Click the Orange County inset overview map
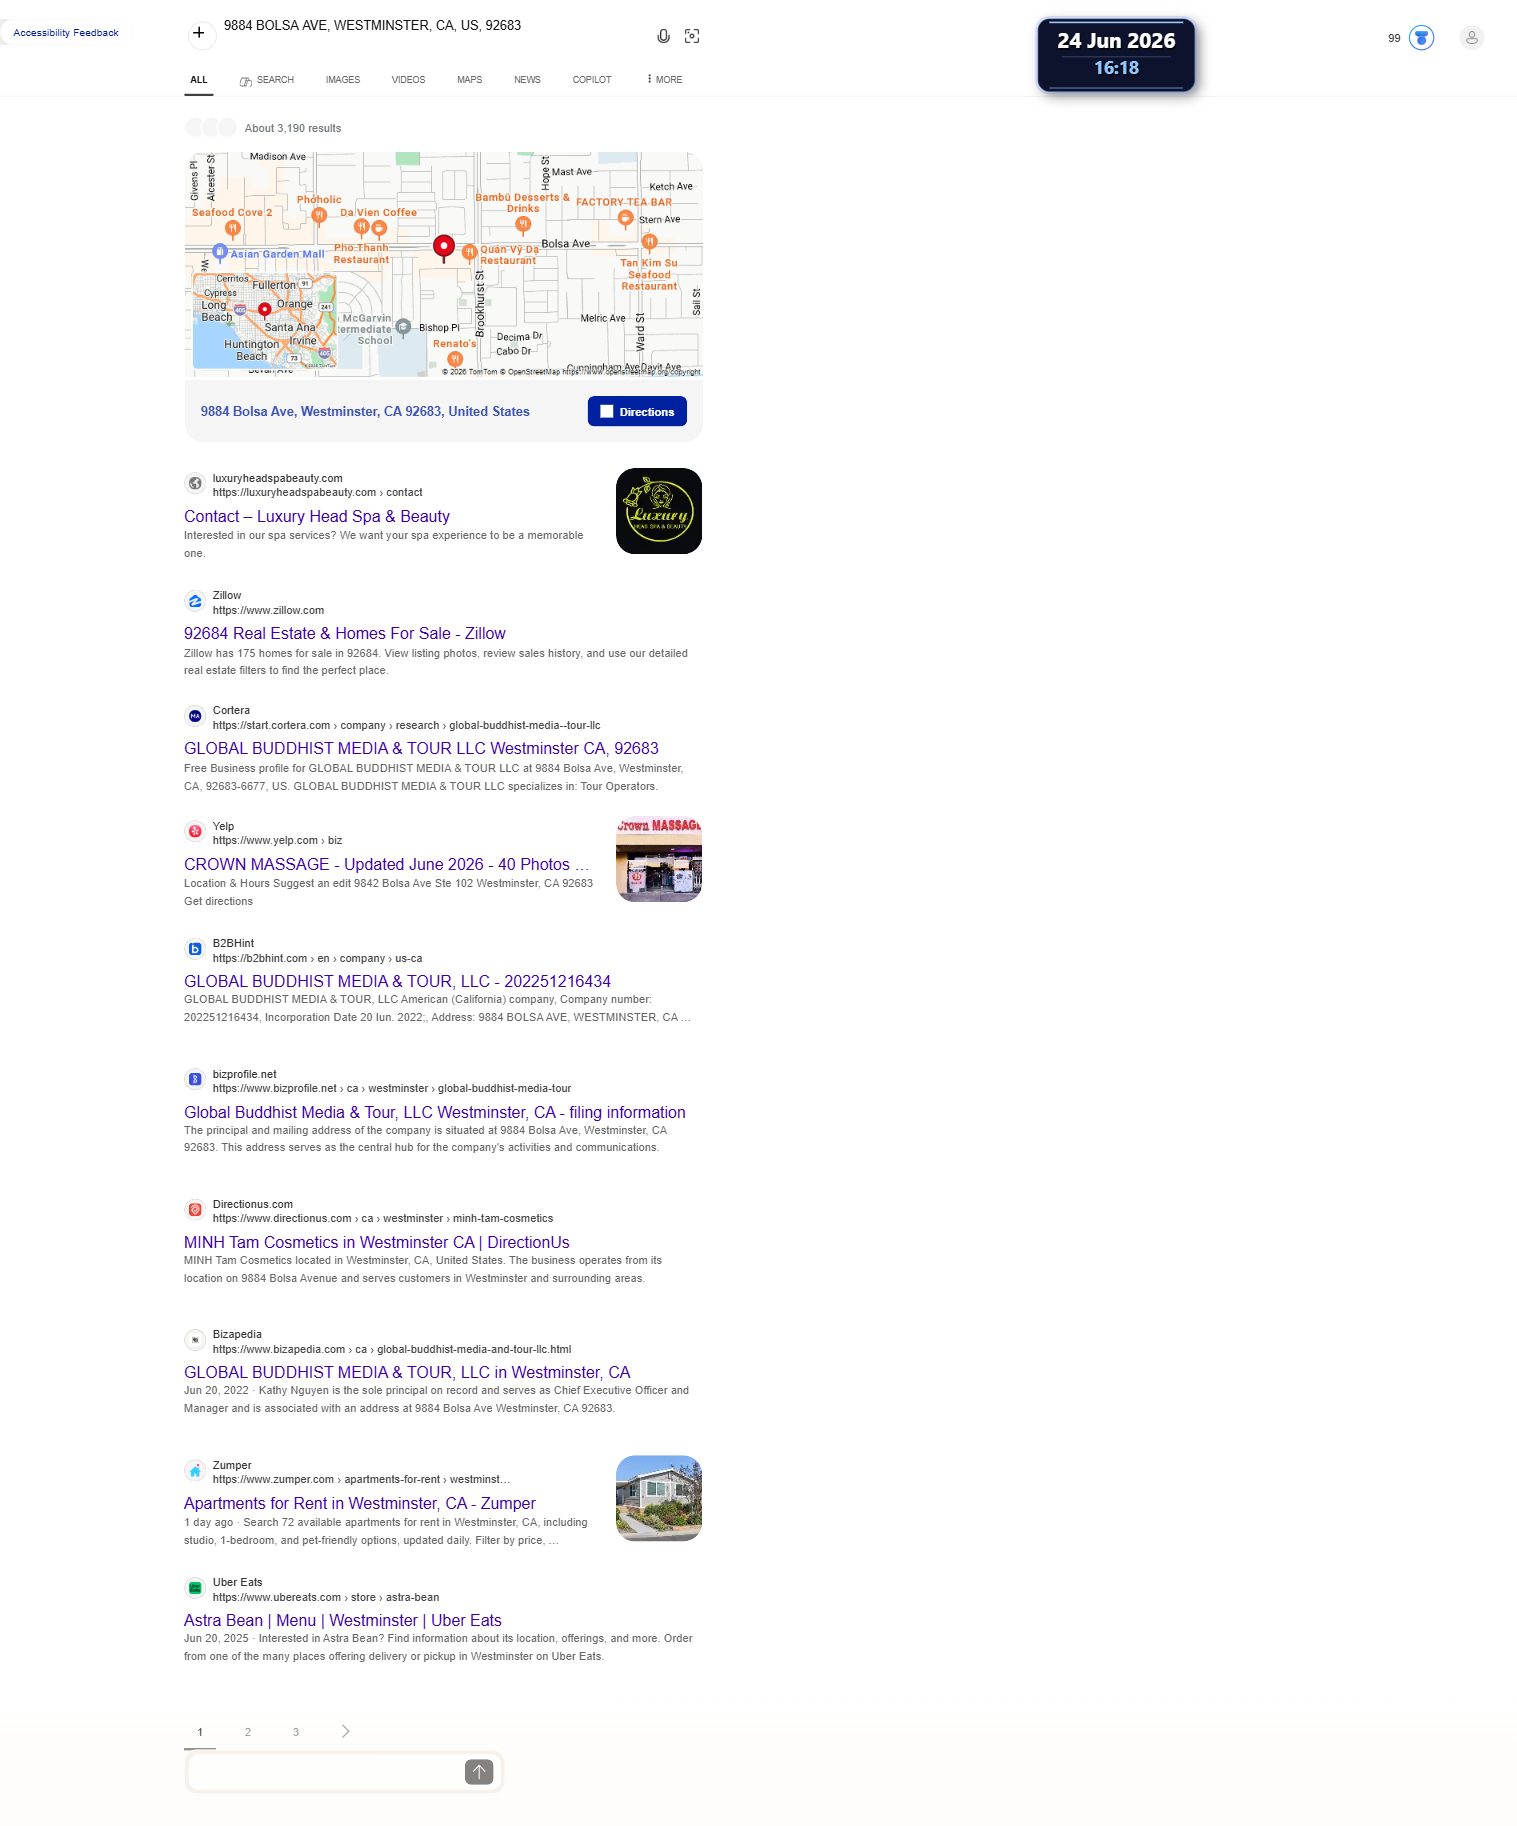 (x=264, y=322)
